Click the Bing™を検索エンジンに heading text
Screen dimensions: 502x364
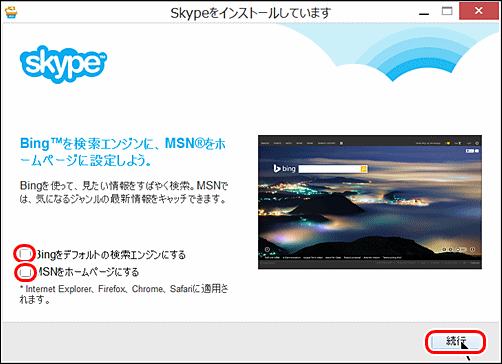click(x=123, y=152)
